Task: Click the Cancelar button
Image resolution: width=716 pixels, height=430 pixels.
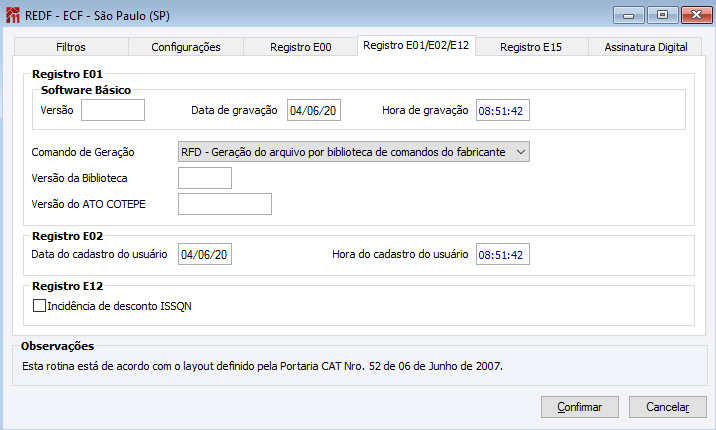Action: click(x=668, y=407)
